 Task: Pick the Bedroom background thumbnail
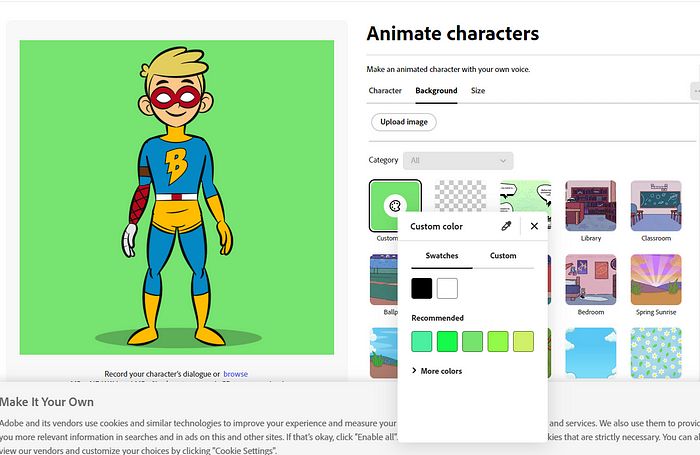tap(590, 279)
